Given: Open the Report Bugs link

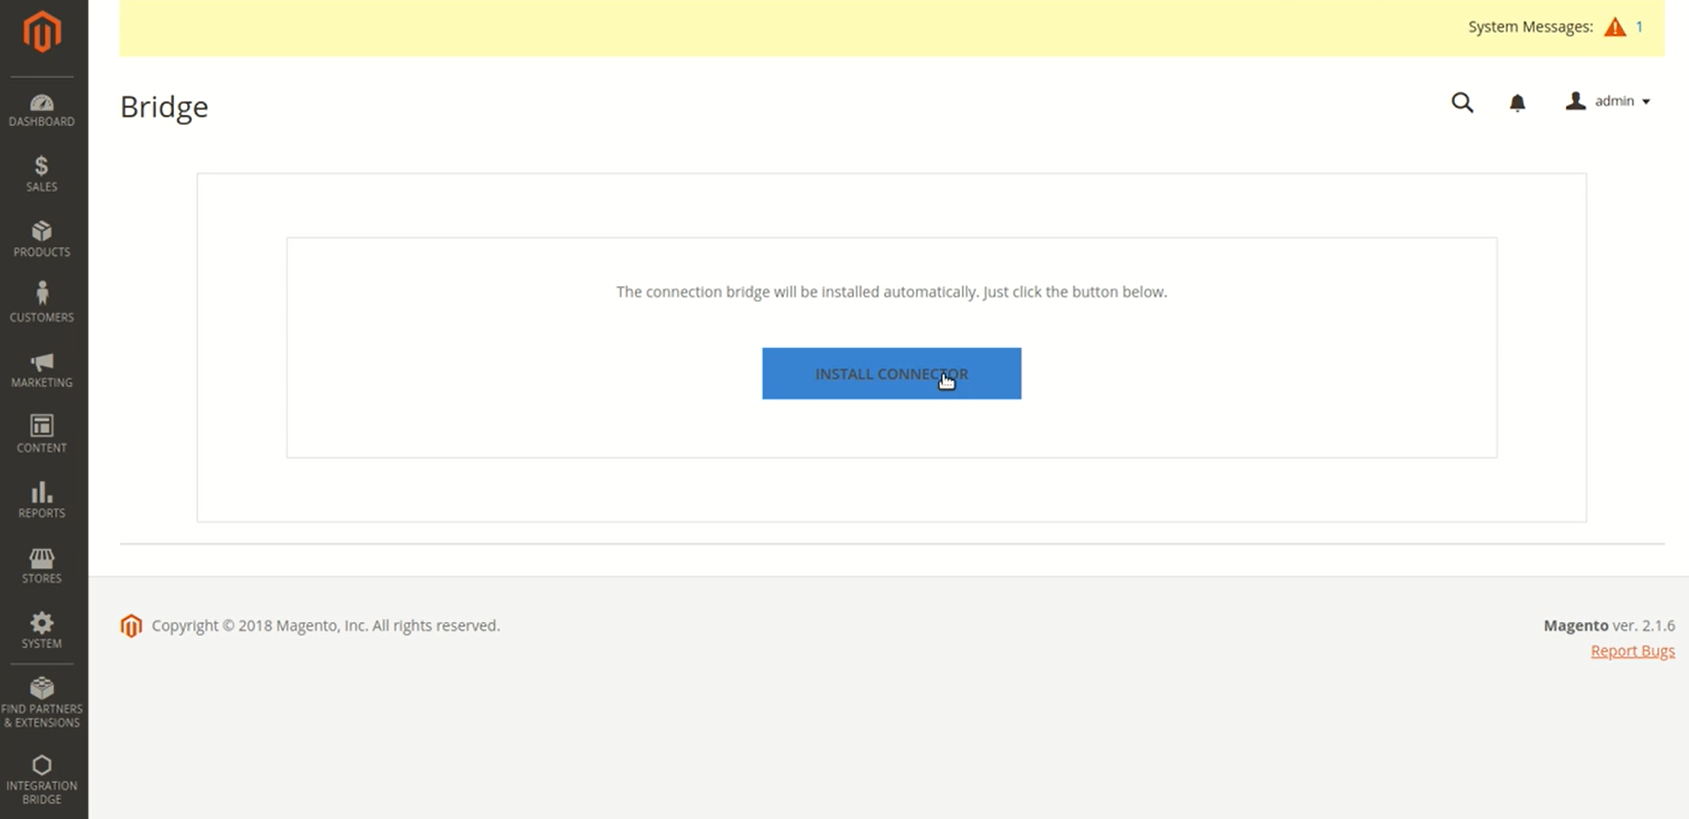Looking at the screenshot, I should (1632, 651).
